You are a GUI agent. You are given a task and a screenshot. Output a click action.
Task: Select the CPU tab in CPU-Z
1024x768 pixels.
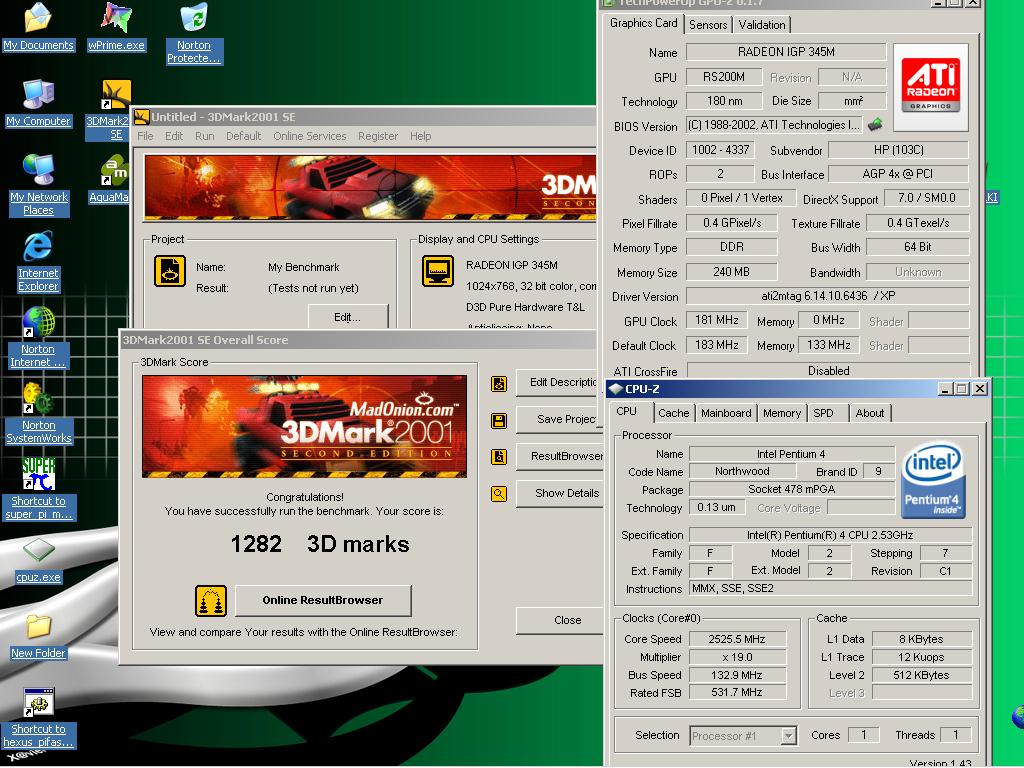pos(626,411)
